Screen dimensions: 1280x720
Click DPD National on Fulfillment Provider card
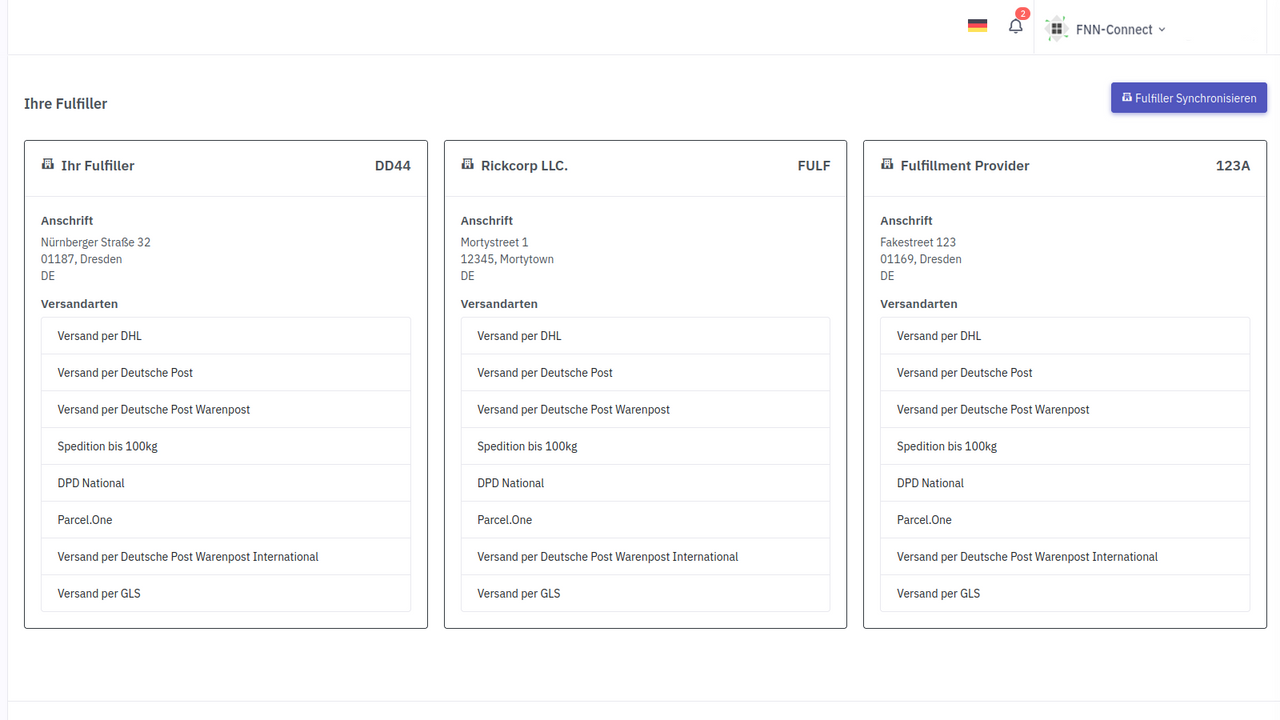coord(929,483)
